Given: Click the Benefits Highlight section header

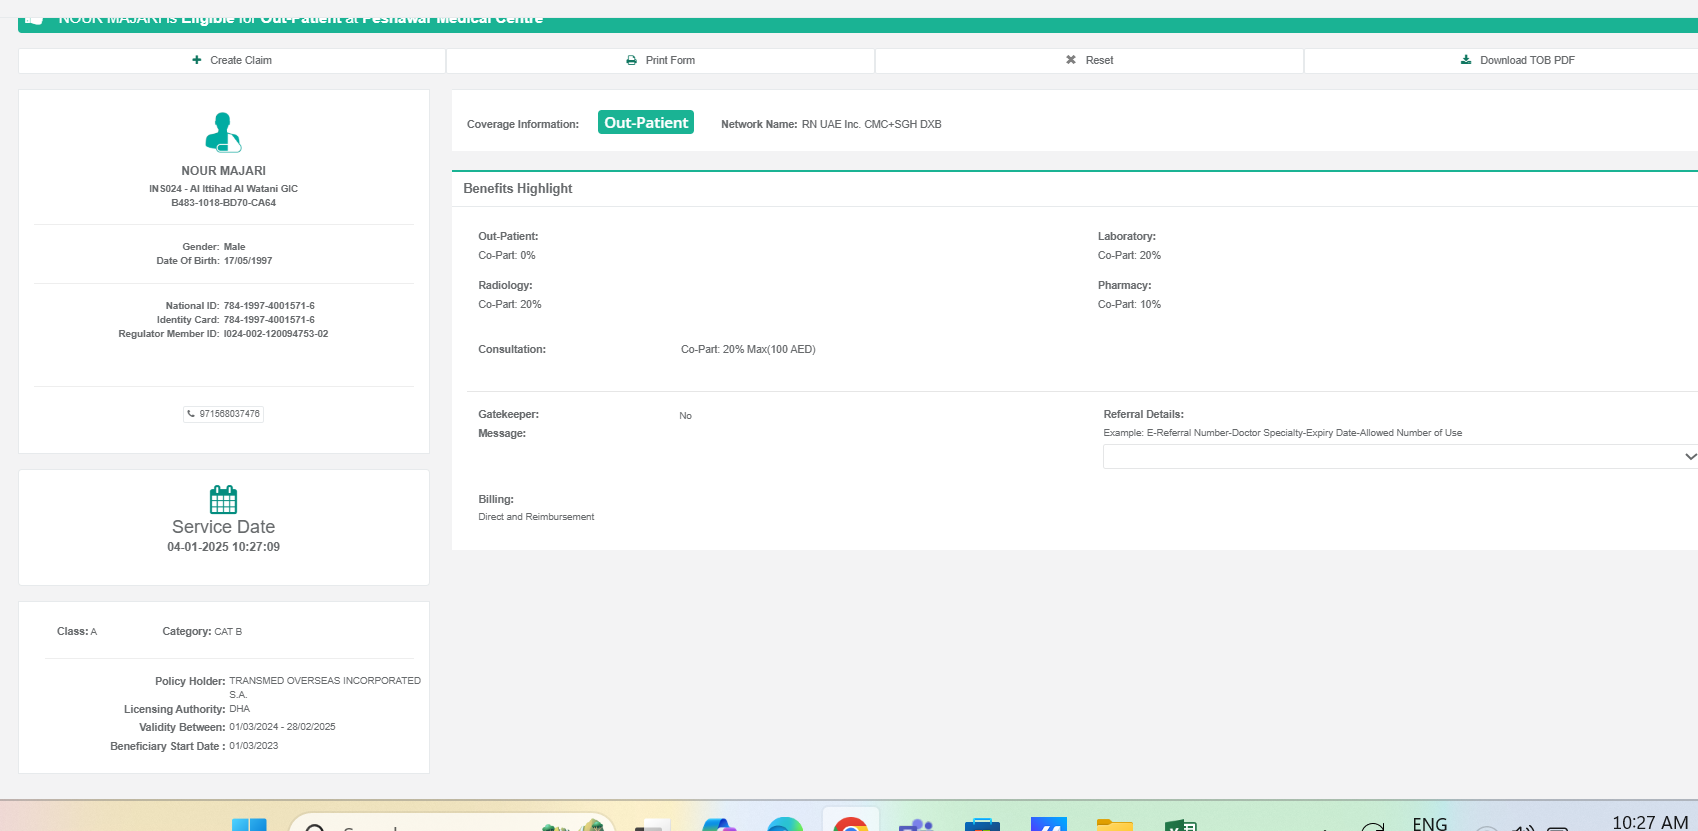Looking at the screenshot, I should (518, 188).
